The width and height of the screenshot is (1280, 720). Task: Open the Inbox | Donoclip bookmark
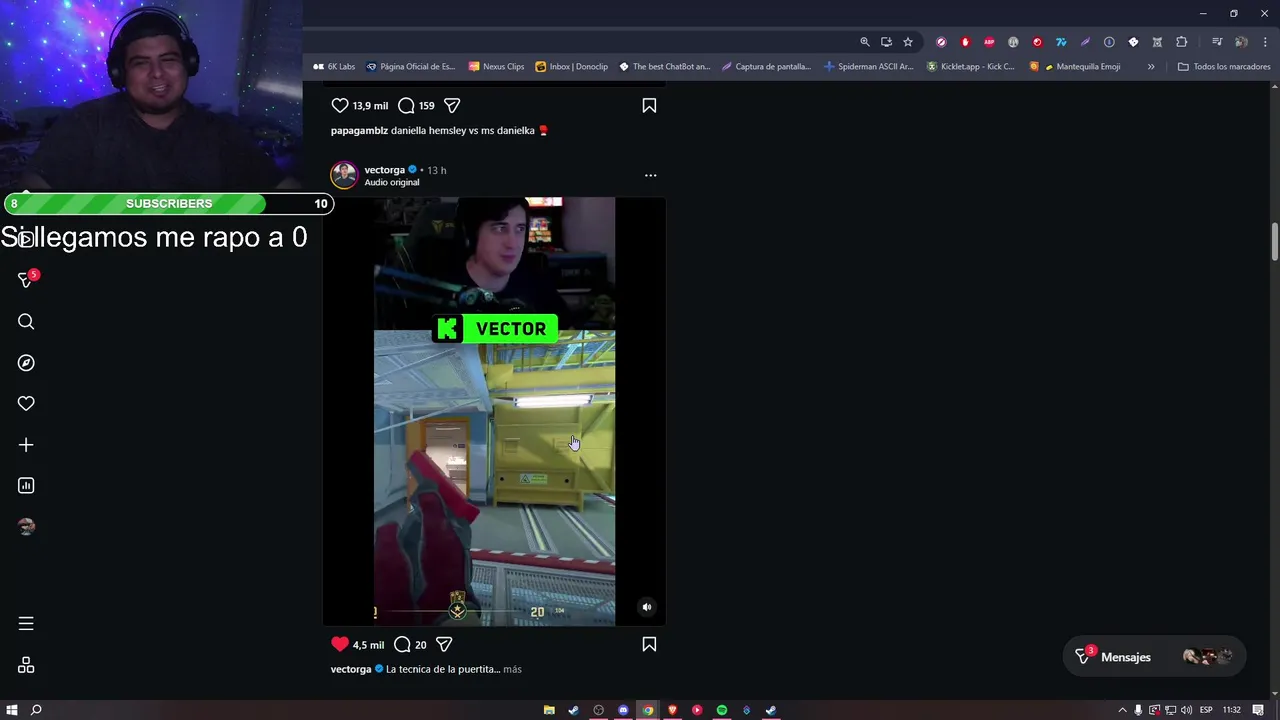pos(572,66)
